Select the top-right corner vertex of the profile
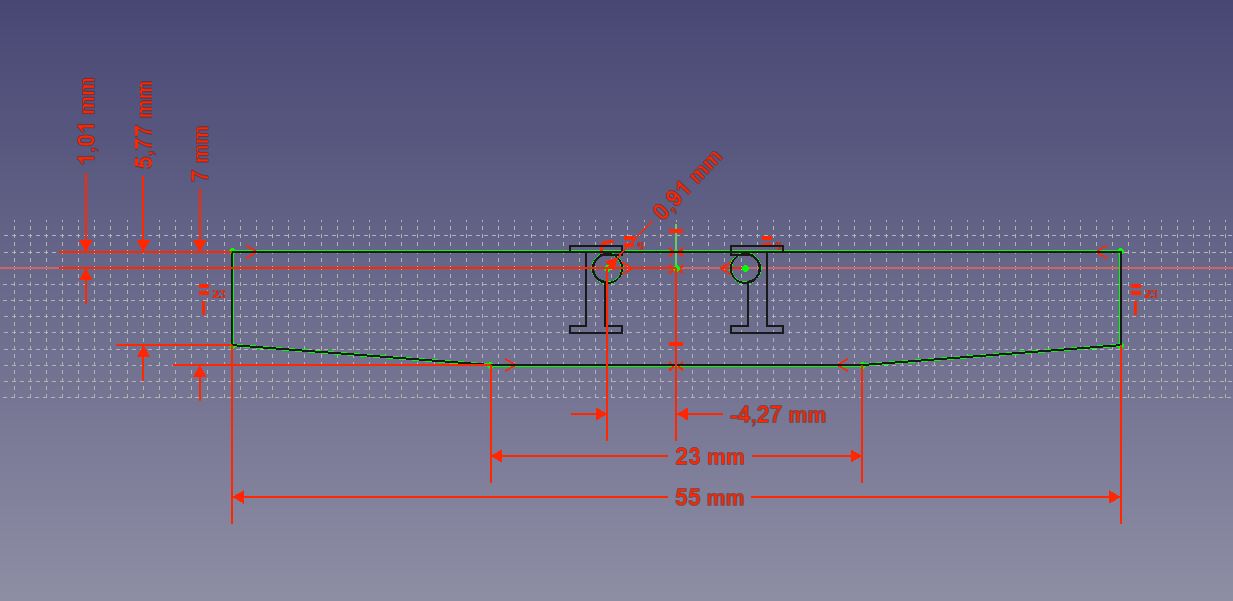Screen dimensions: 1233x601 point(1120,251)
